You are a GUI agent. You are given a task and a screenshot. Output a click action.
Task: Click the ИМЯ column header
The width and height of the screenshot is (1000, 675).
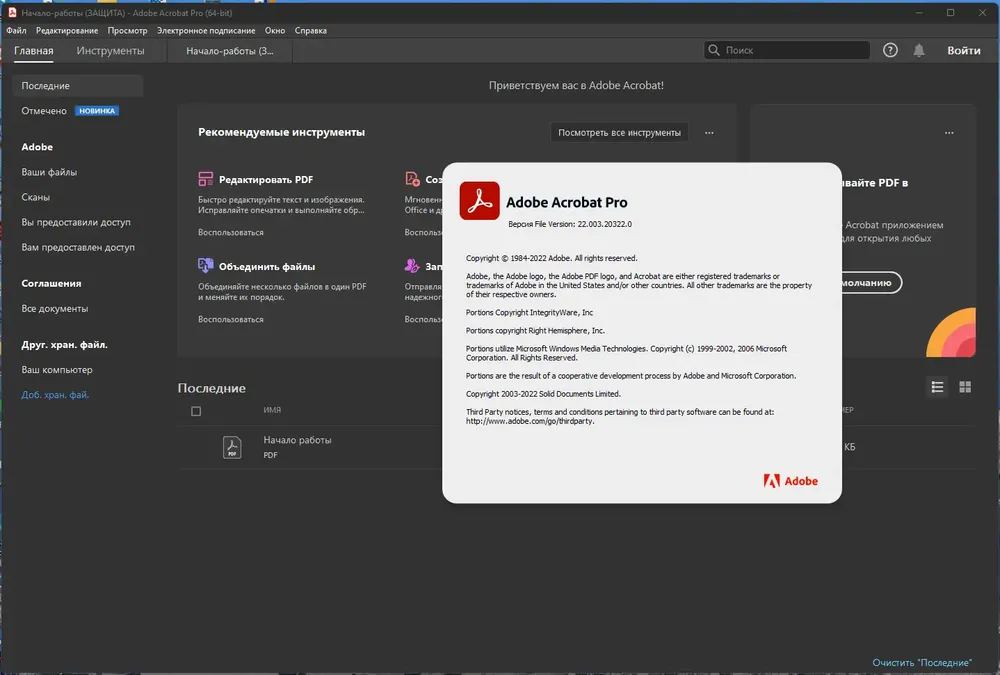click(x=272, y=410)
